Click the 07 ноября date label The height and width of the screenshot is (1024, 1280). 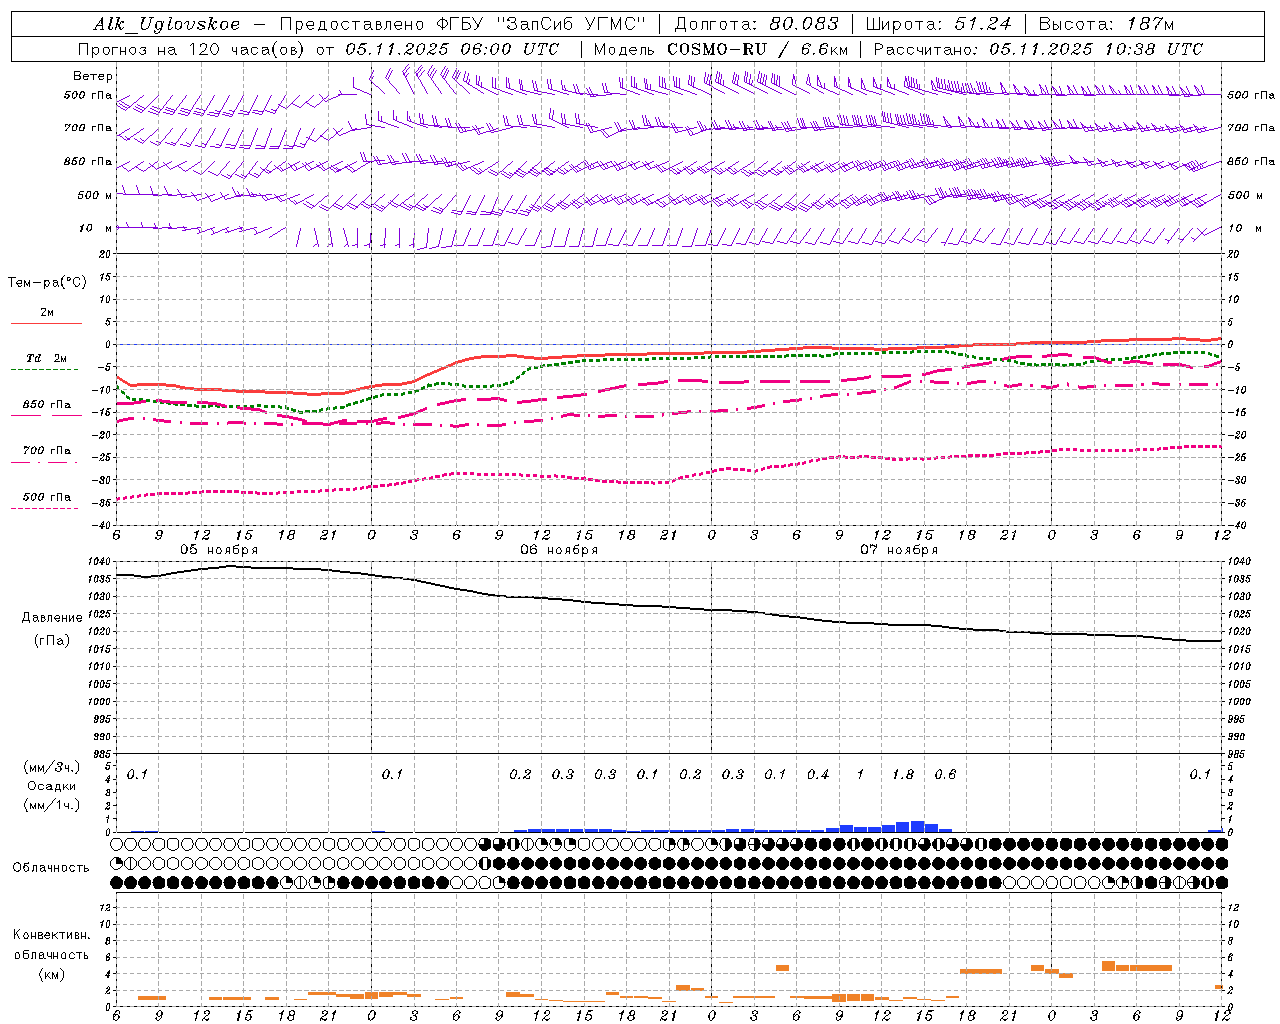[x=899, y=550]
